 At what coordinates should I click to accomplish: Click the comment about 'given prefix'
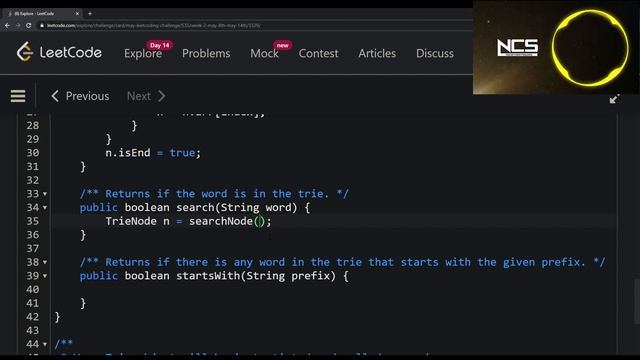tap(342, 262)
